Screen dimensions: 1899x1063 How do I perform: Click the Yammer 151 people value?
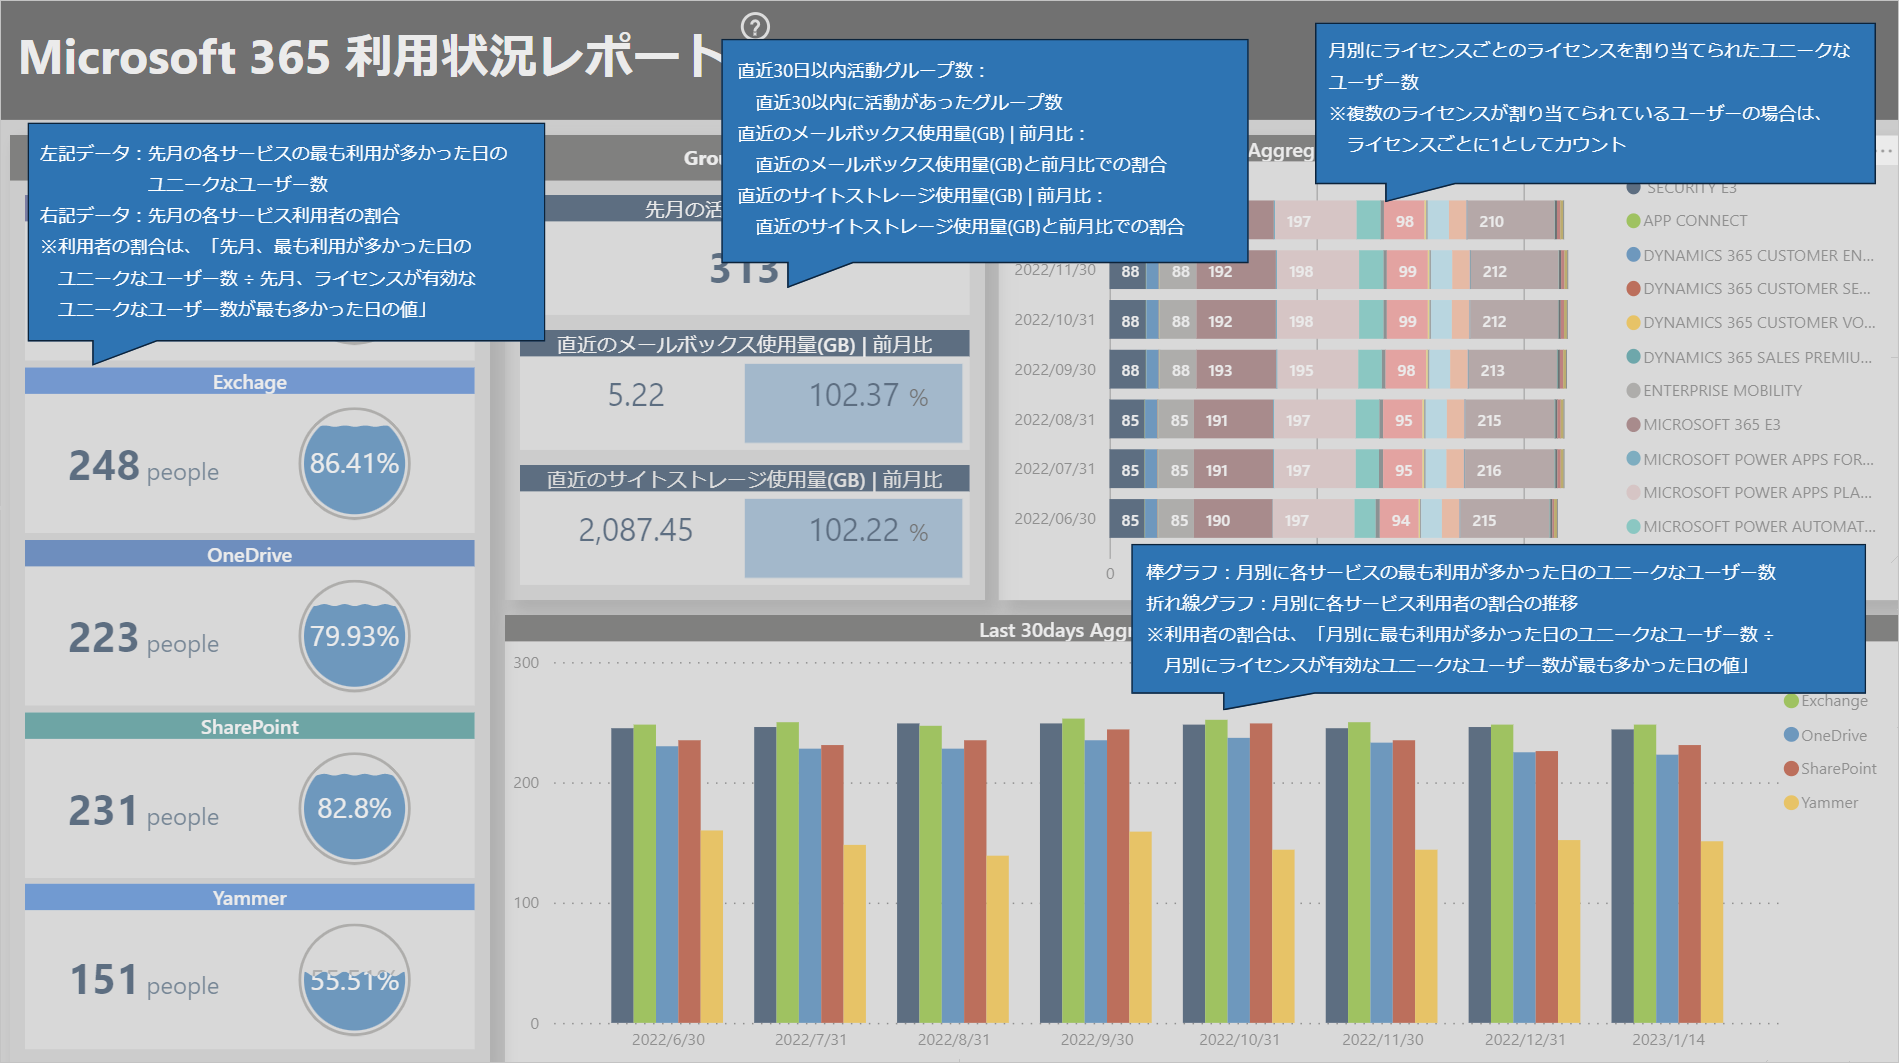coord(104,980)
